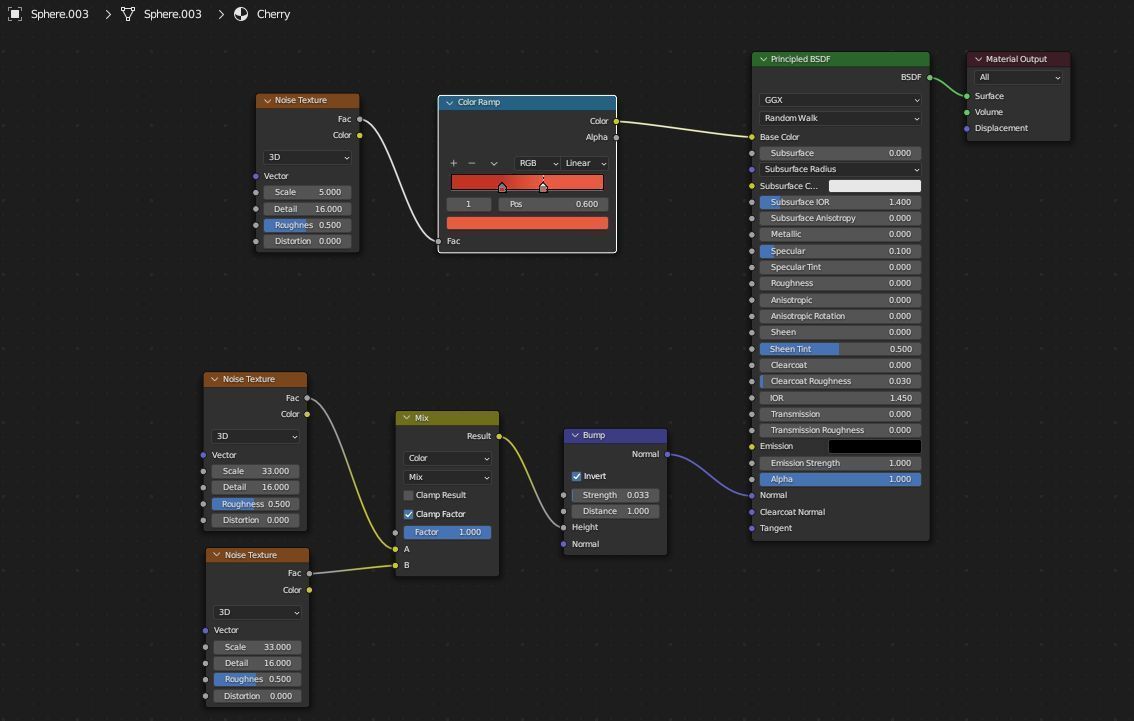The width and height of the screenshot is (1134, 721).
Task: Click Scale 5.000 field in top Noise Texture
Action: pos(307,192)
